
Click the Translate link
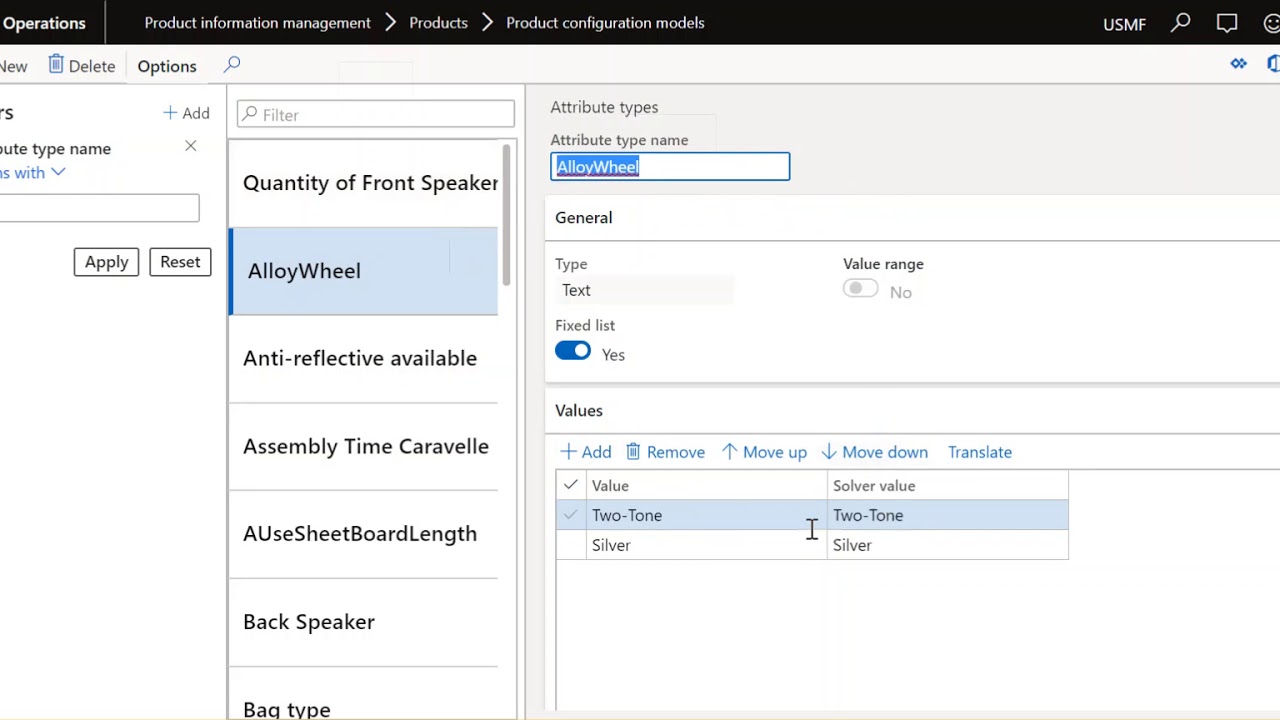click(x=980, y=452)
